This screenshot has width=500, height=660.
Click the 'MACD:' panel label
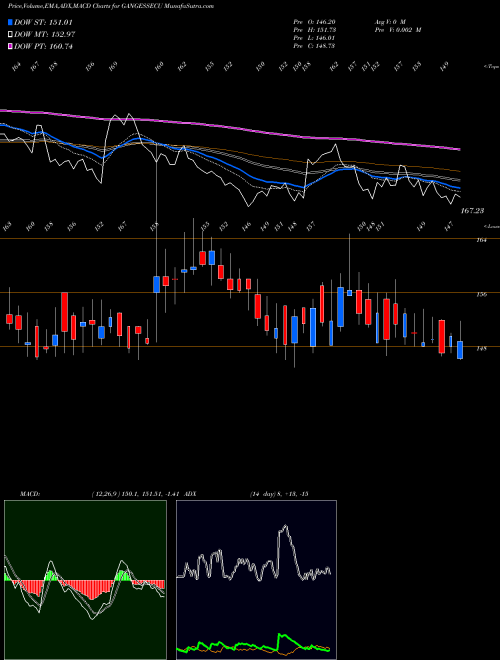pyautogui.click(x=30, y=494)
